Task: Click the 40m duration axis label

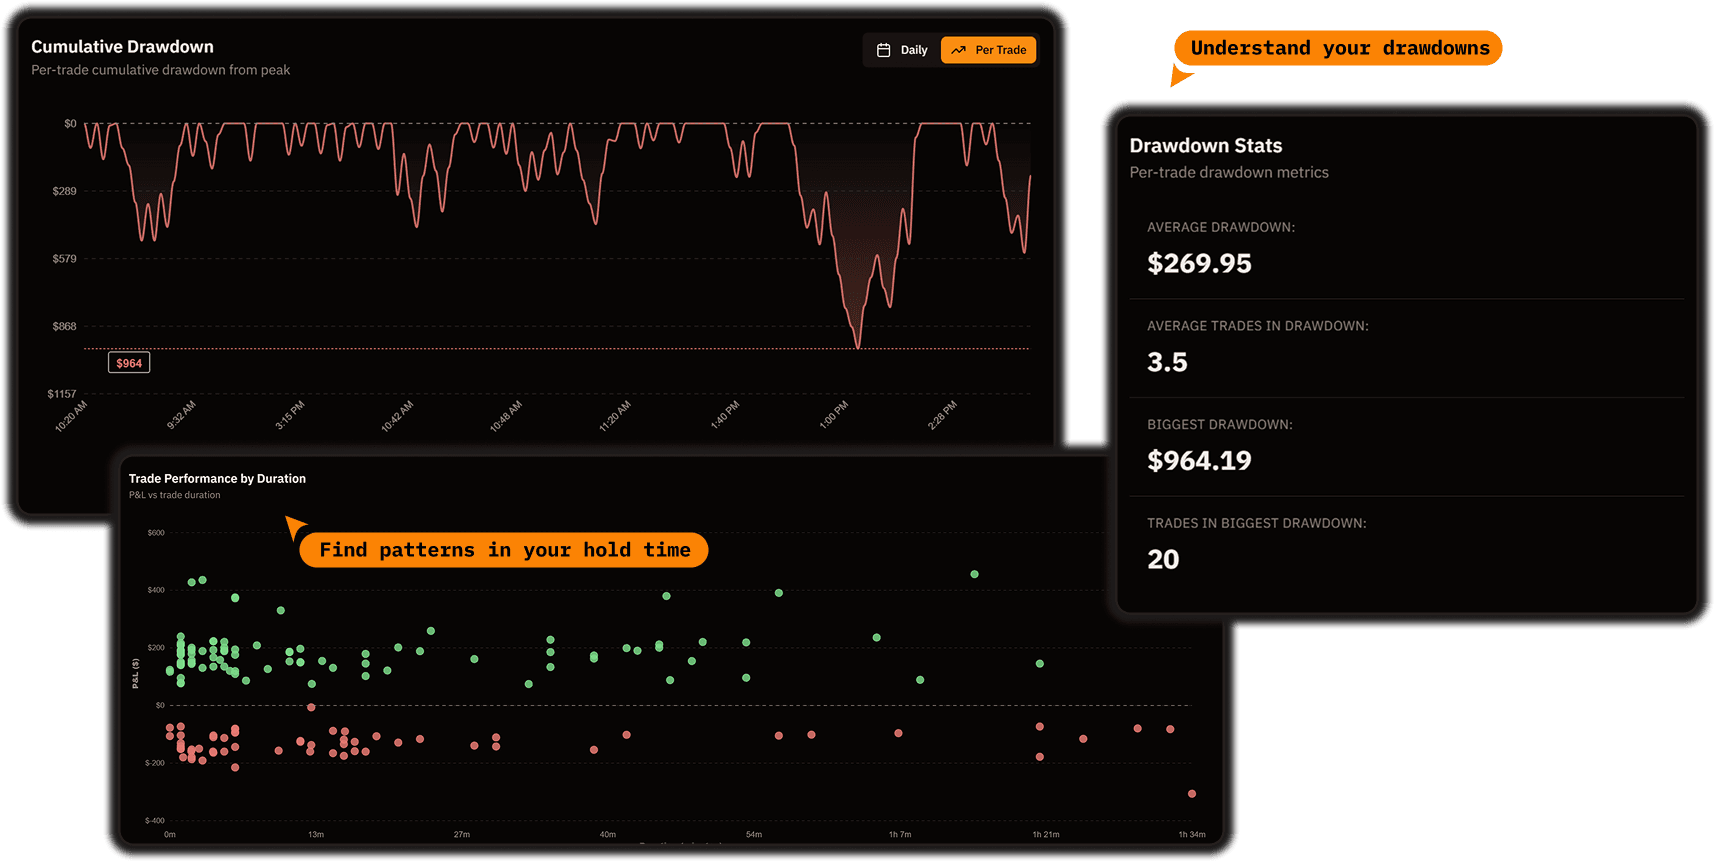Action: coord(608,835)
